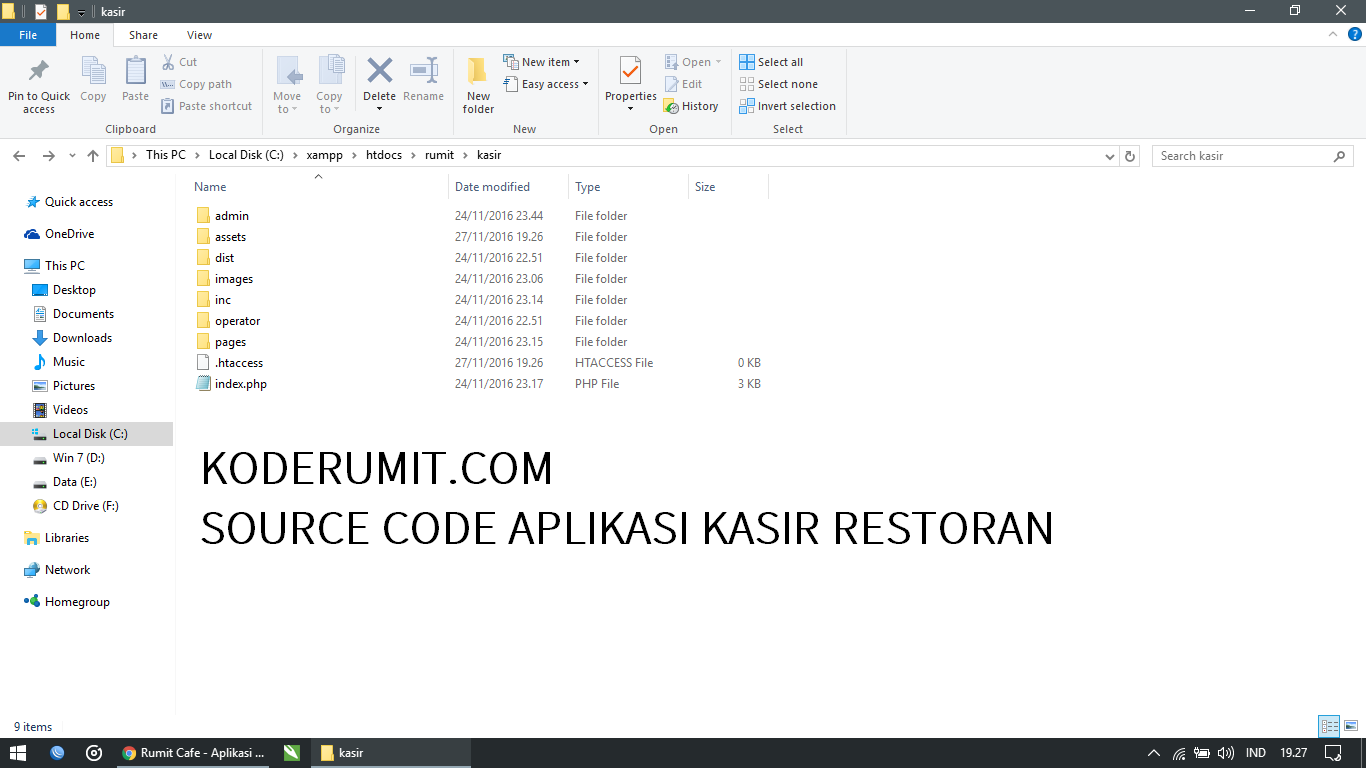Open the New item dropdown
Viewport: 1366px width, 768px height.
544,61
